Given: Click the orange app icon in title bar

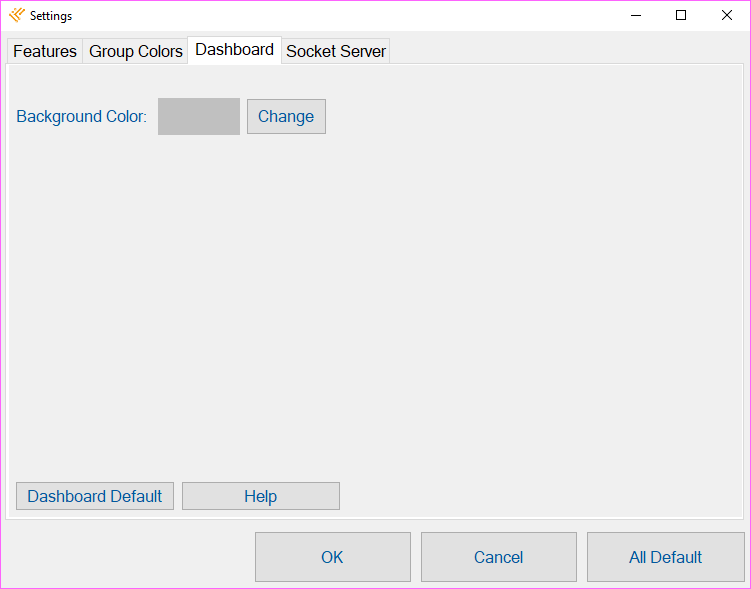Looking at the screenshot, I should pyautogui.click(x=17, y=15).
